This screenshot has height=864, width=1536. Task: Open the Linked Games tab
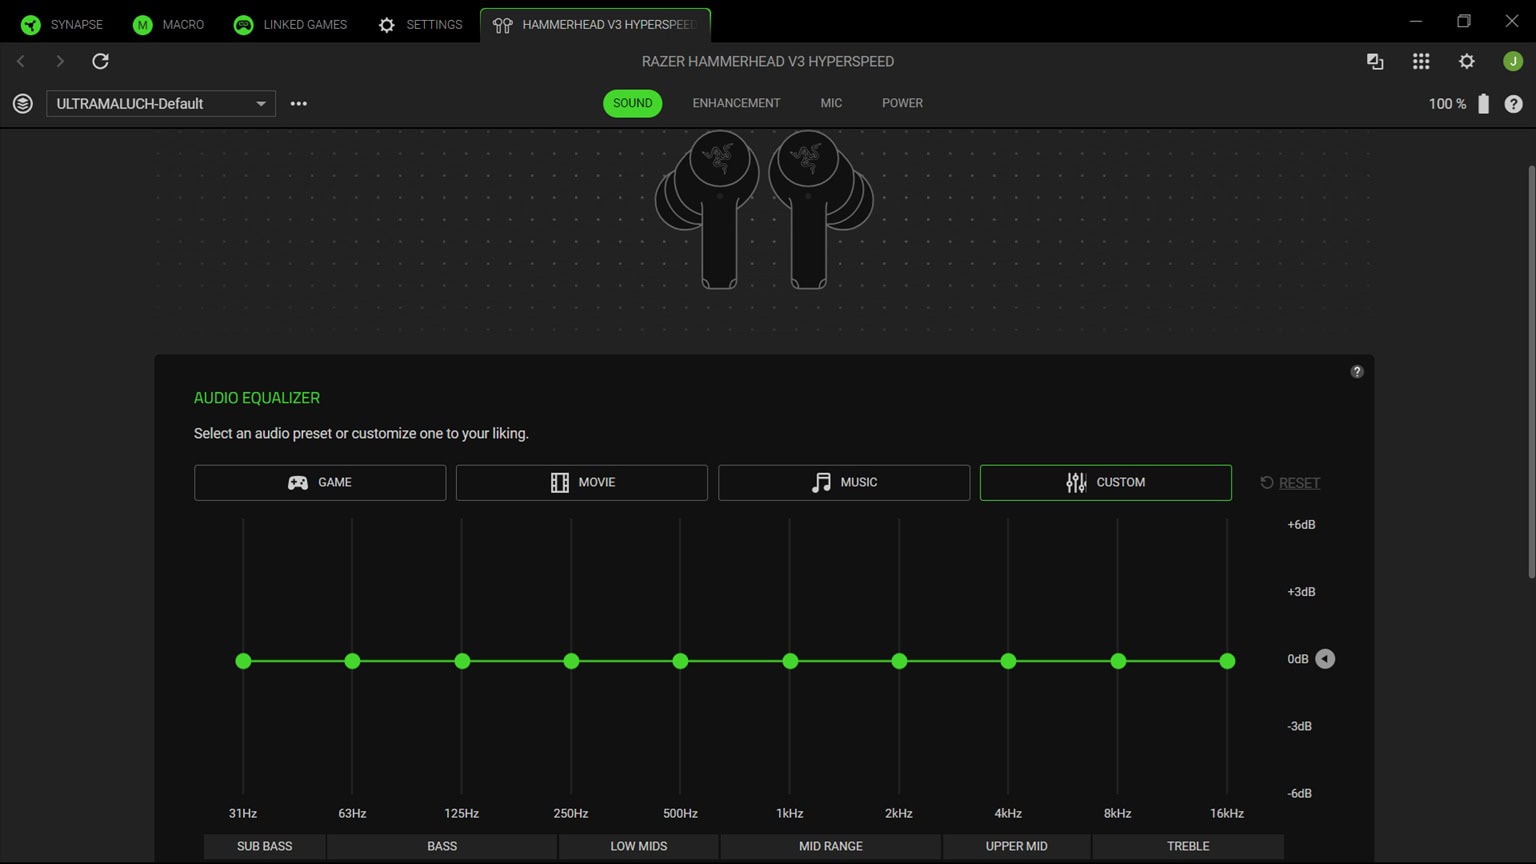pyautogui.click(x=290, y=24)
